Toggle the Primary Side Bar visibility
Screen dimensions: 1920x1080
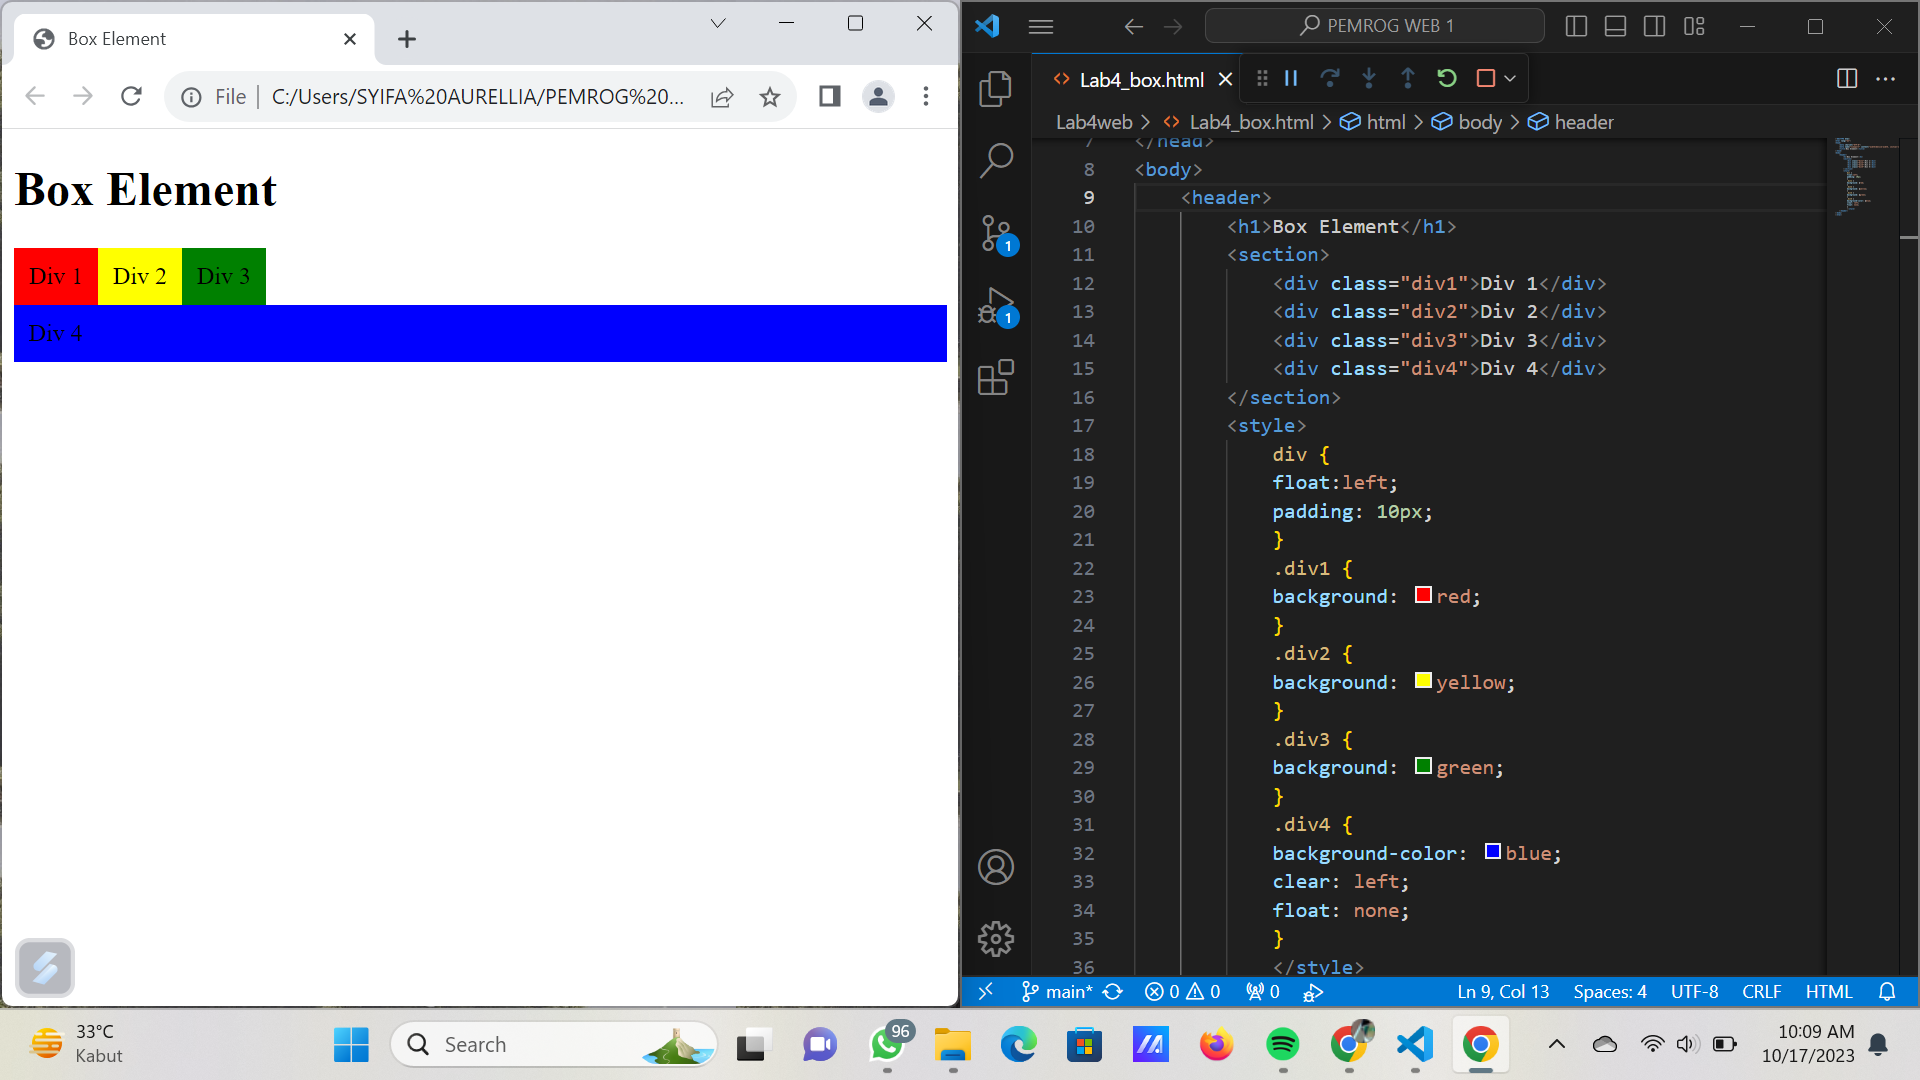tap(1575, 26)
